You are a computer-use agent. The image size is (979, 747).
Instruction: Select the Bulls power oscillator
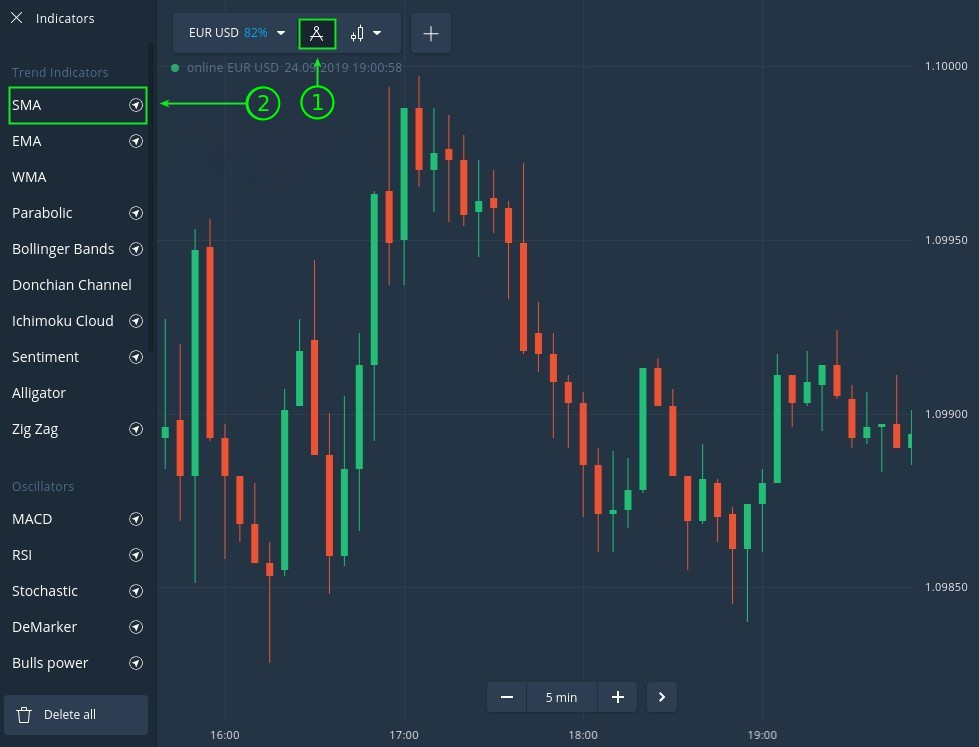pyautogui.click(x=50, y=663)
